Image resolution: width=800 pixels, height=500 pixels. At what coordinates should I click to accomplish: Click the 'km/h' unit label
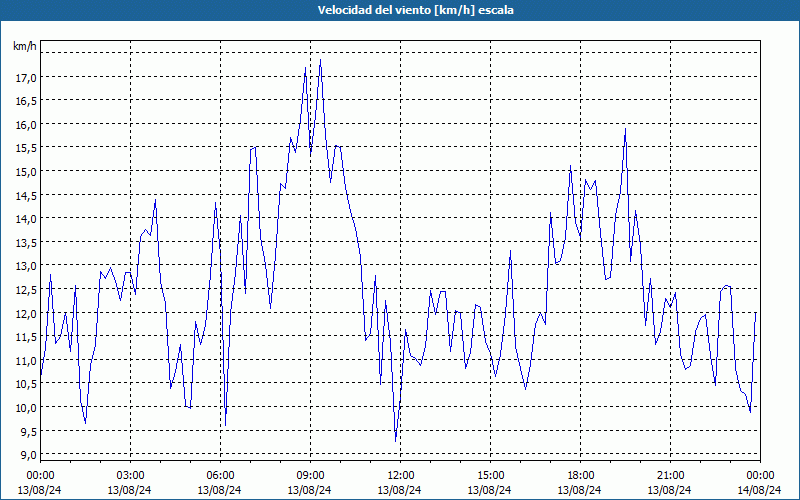pos(25,46)
